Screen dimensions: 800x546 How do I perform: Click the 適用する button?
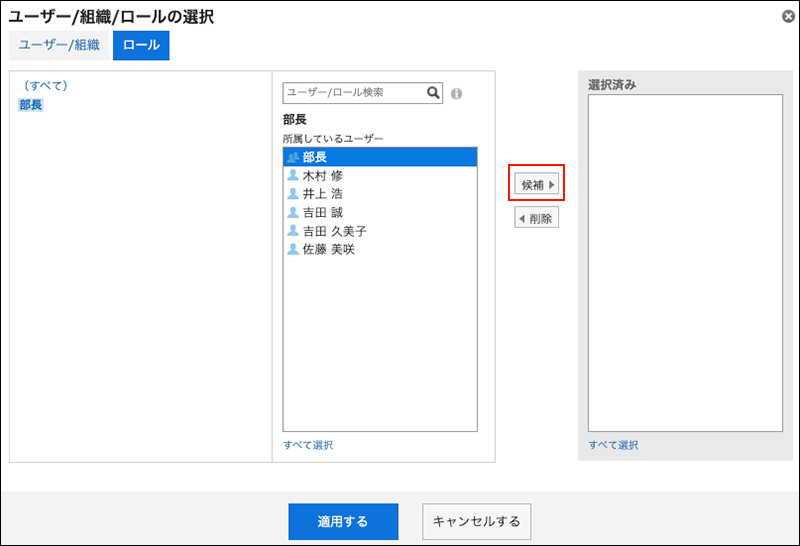pyautogui.click(x=343, y=522)
